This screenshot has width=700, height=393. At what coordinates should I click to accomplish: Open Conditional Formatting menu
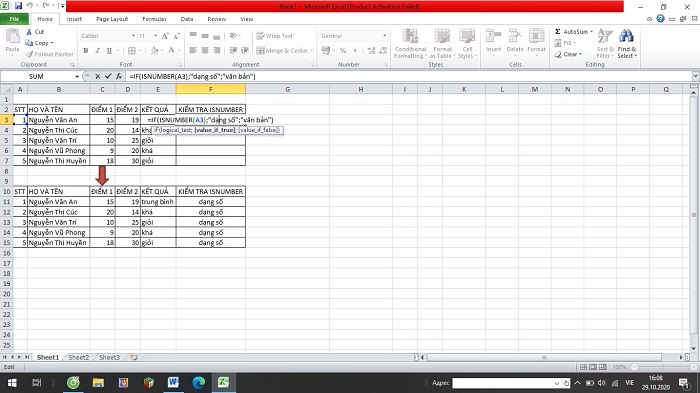[x=410, y=43]
